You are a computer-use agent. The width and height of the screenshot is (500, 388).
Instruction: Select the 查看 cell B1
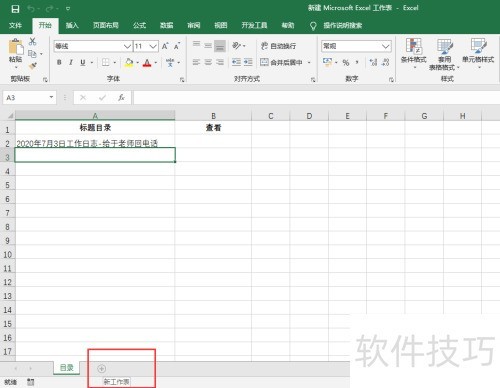click(x=213, y=127)
